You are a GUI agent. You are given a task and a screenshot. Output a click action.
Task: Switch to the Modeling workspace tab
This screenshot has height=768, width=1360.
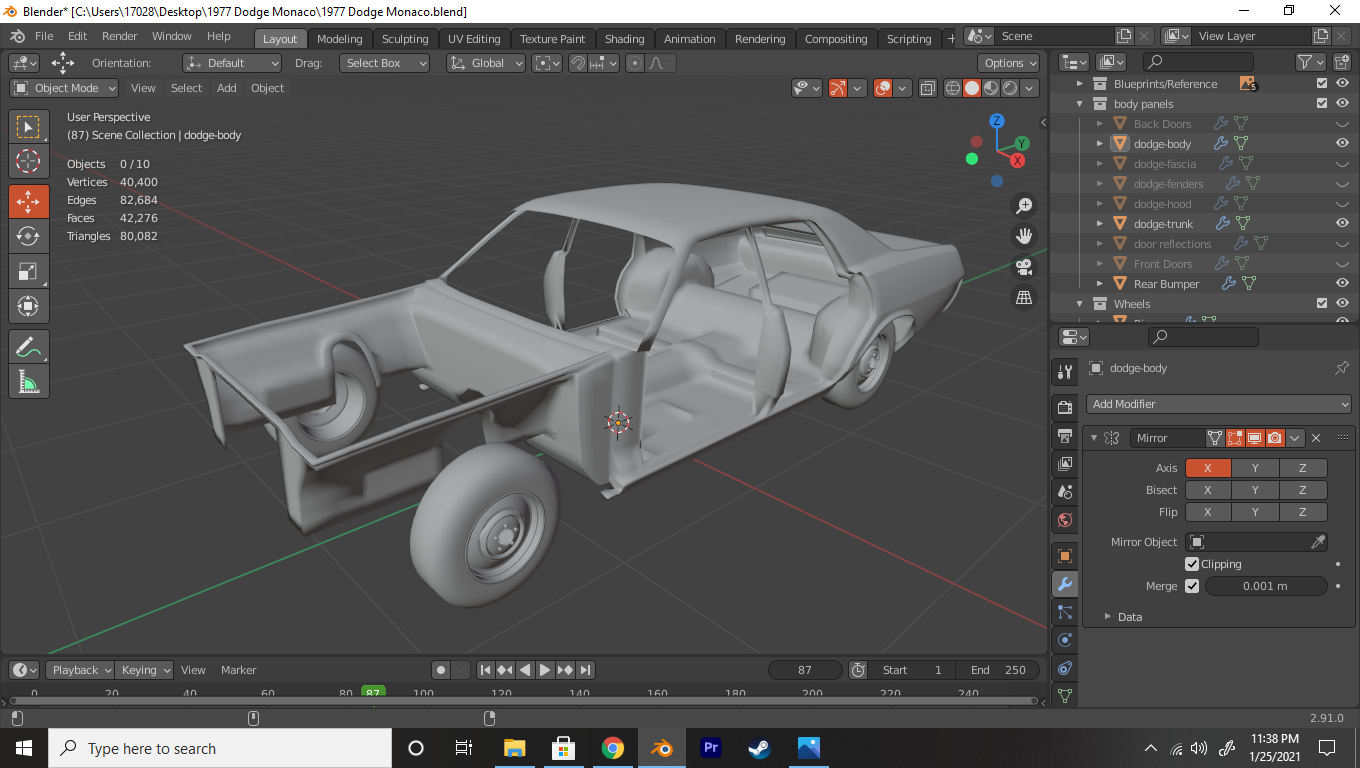click(339, 39)
